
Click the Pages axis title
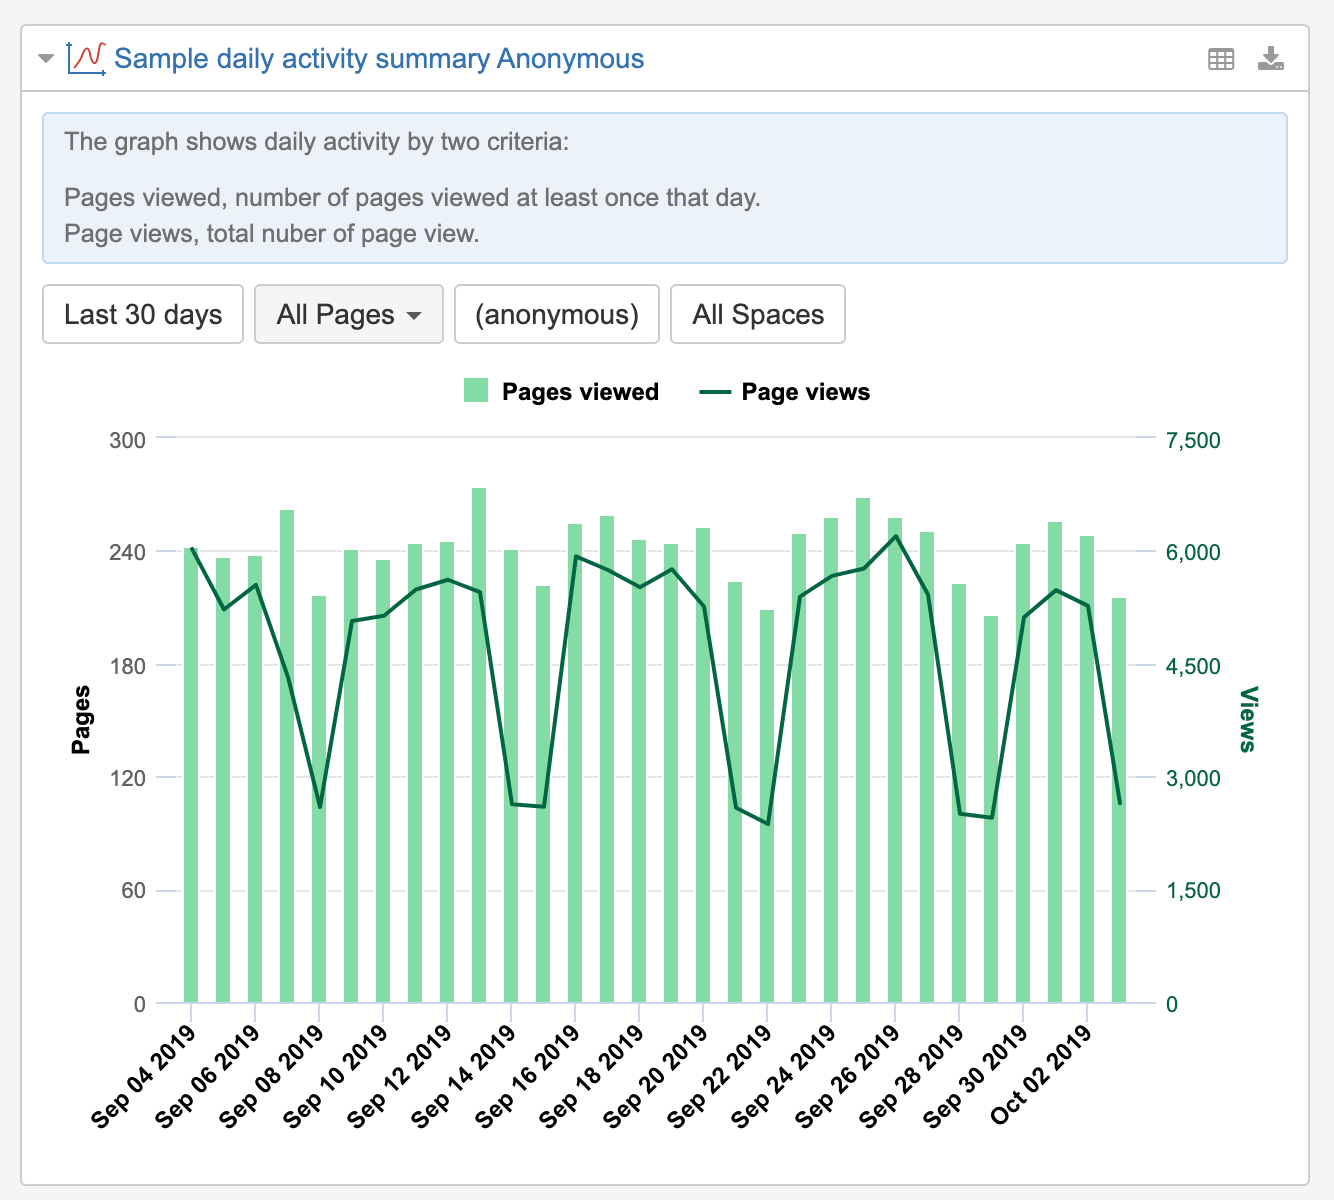pos(81,720)
